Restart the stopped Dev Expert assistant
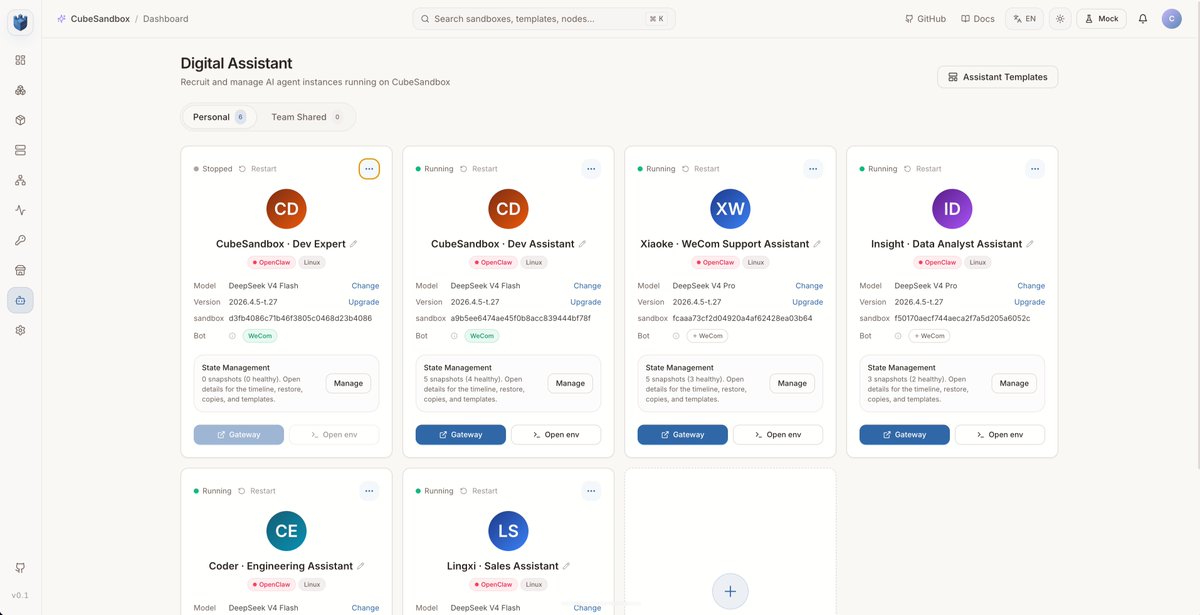Screen dimensions: 1200x615 (x=258, y=169)
